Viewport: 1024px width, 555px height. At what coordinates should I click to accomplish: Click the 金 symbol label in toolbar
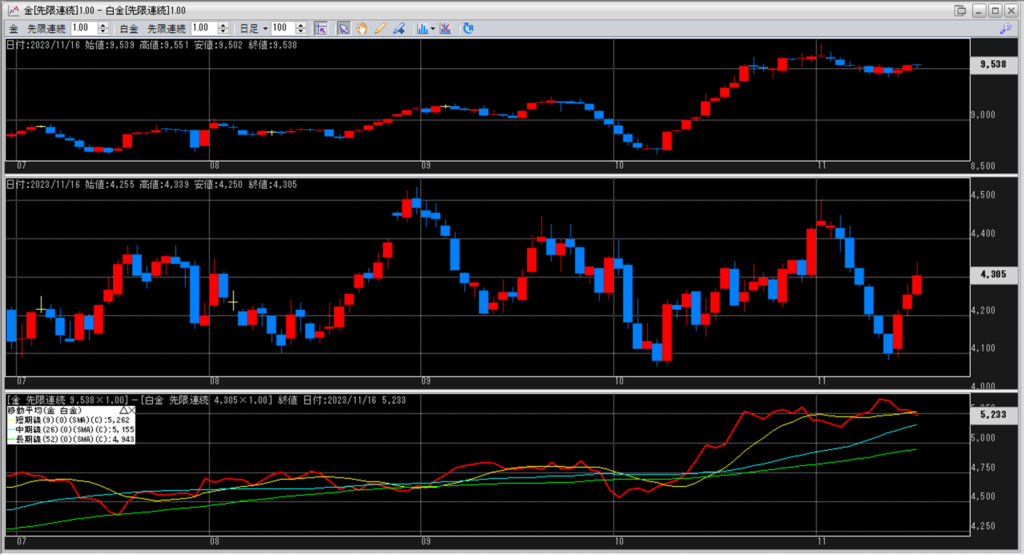click(x=14, y=28)
